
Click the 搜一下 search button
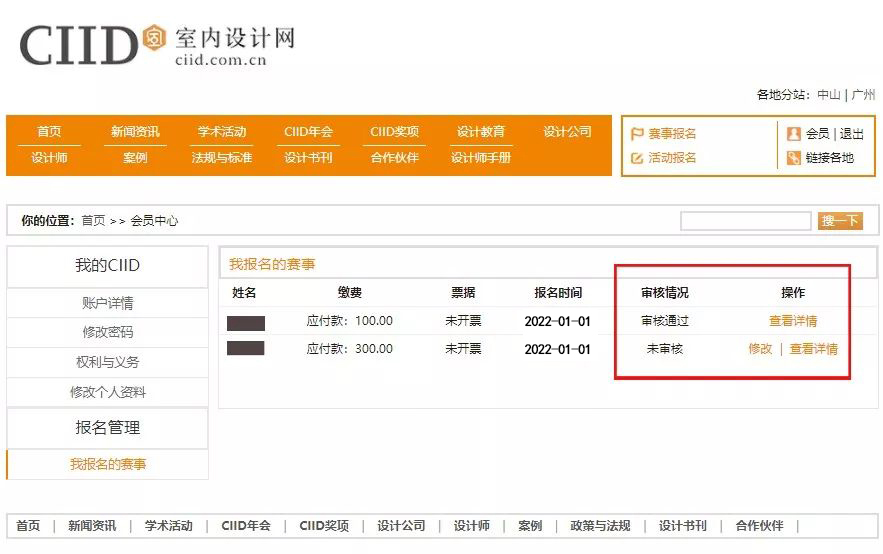coord(840,221)
